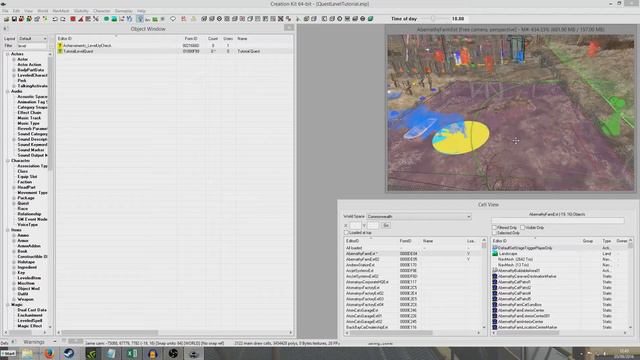This screenshot has height=360, width=640.
Task: Collapse the Character category in the tree
Action: [x=7, y=161]
